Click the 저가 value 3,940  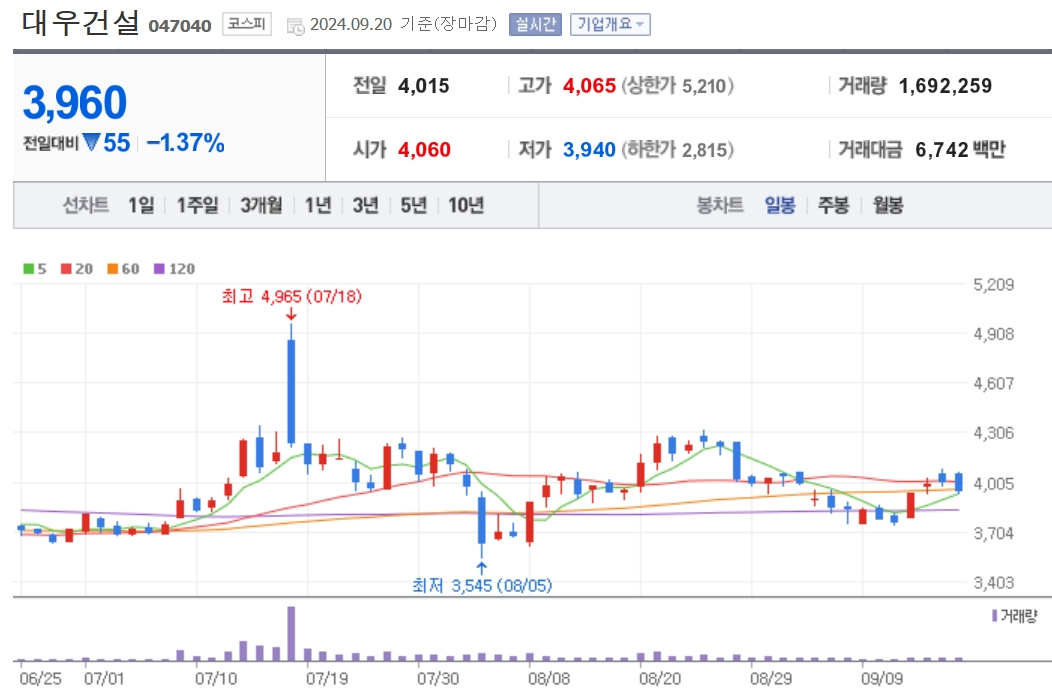click(589, 149)
